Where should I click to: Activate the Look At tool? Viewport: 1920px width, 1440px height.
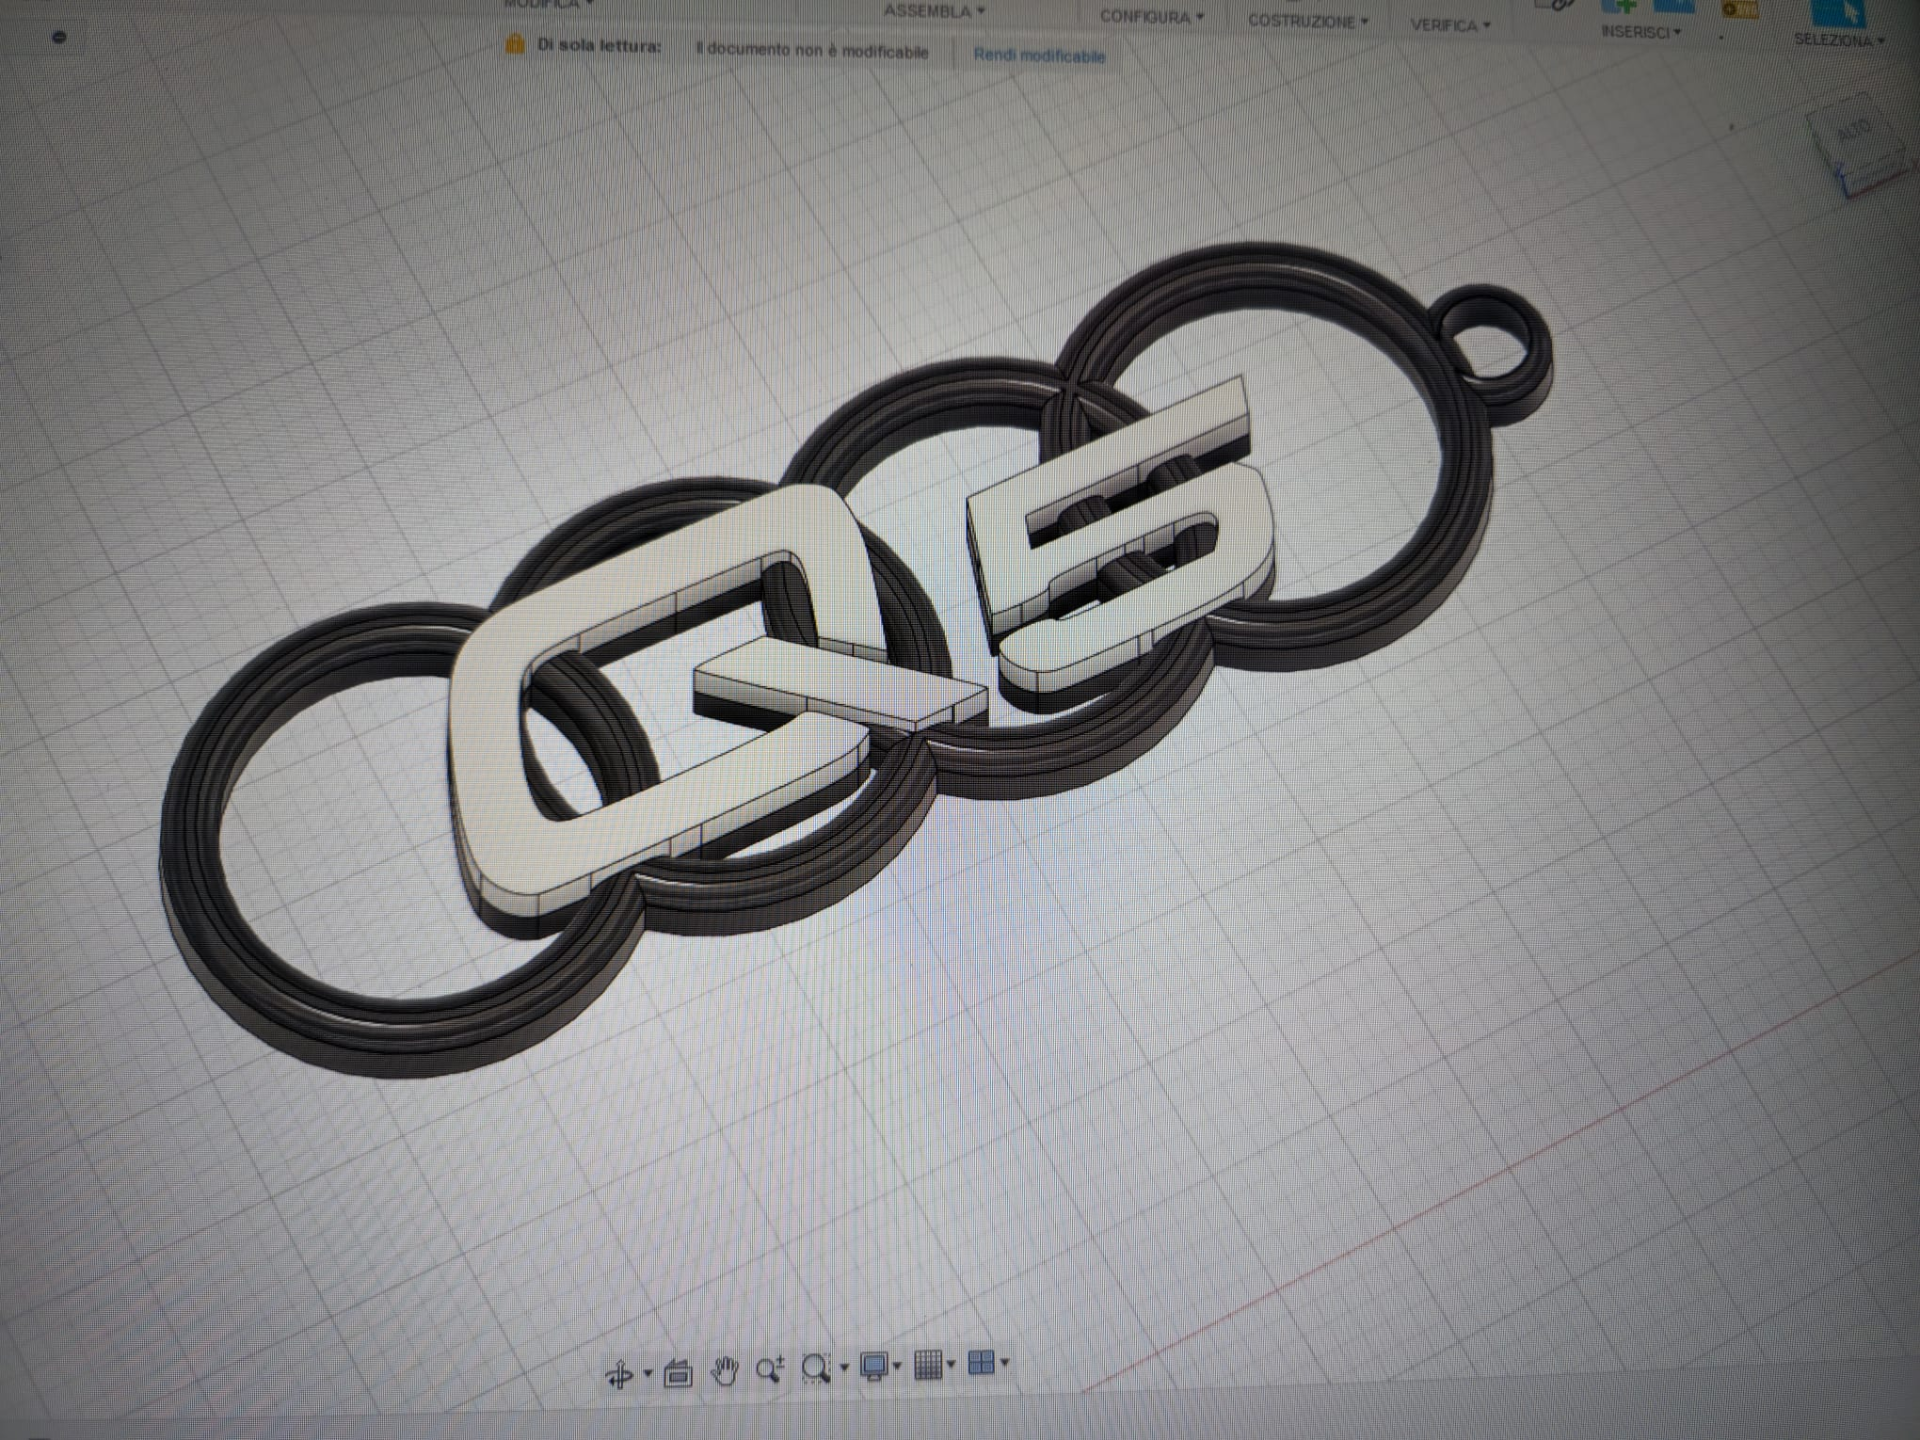[678, 1373]
